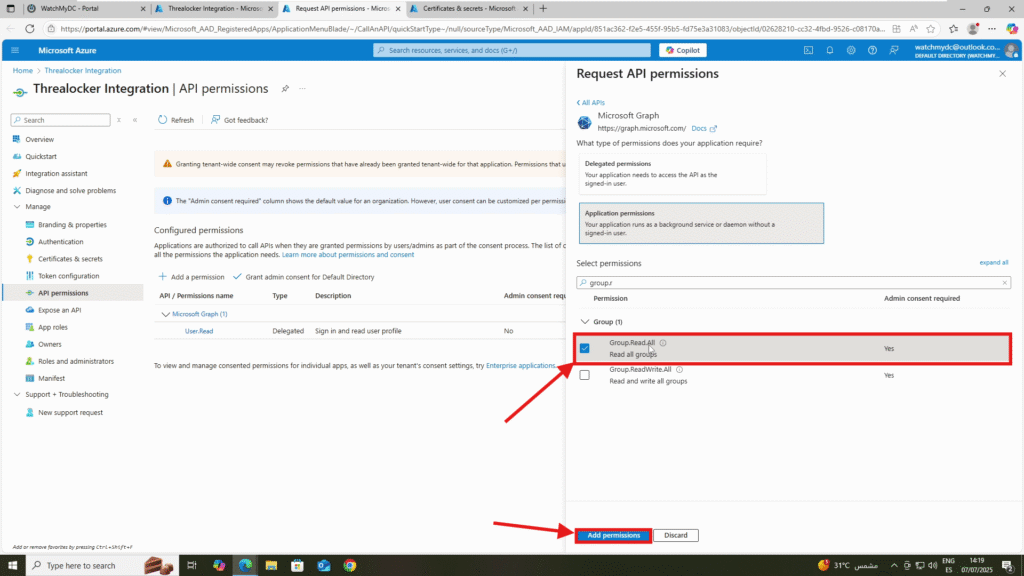Screen dimensions: 1024x576
Task: Reload the browser page
Action: (30, 29)
